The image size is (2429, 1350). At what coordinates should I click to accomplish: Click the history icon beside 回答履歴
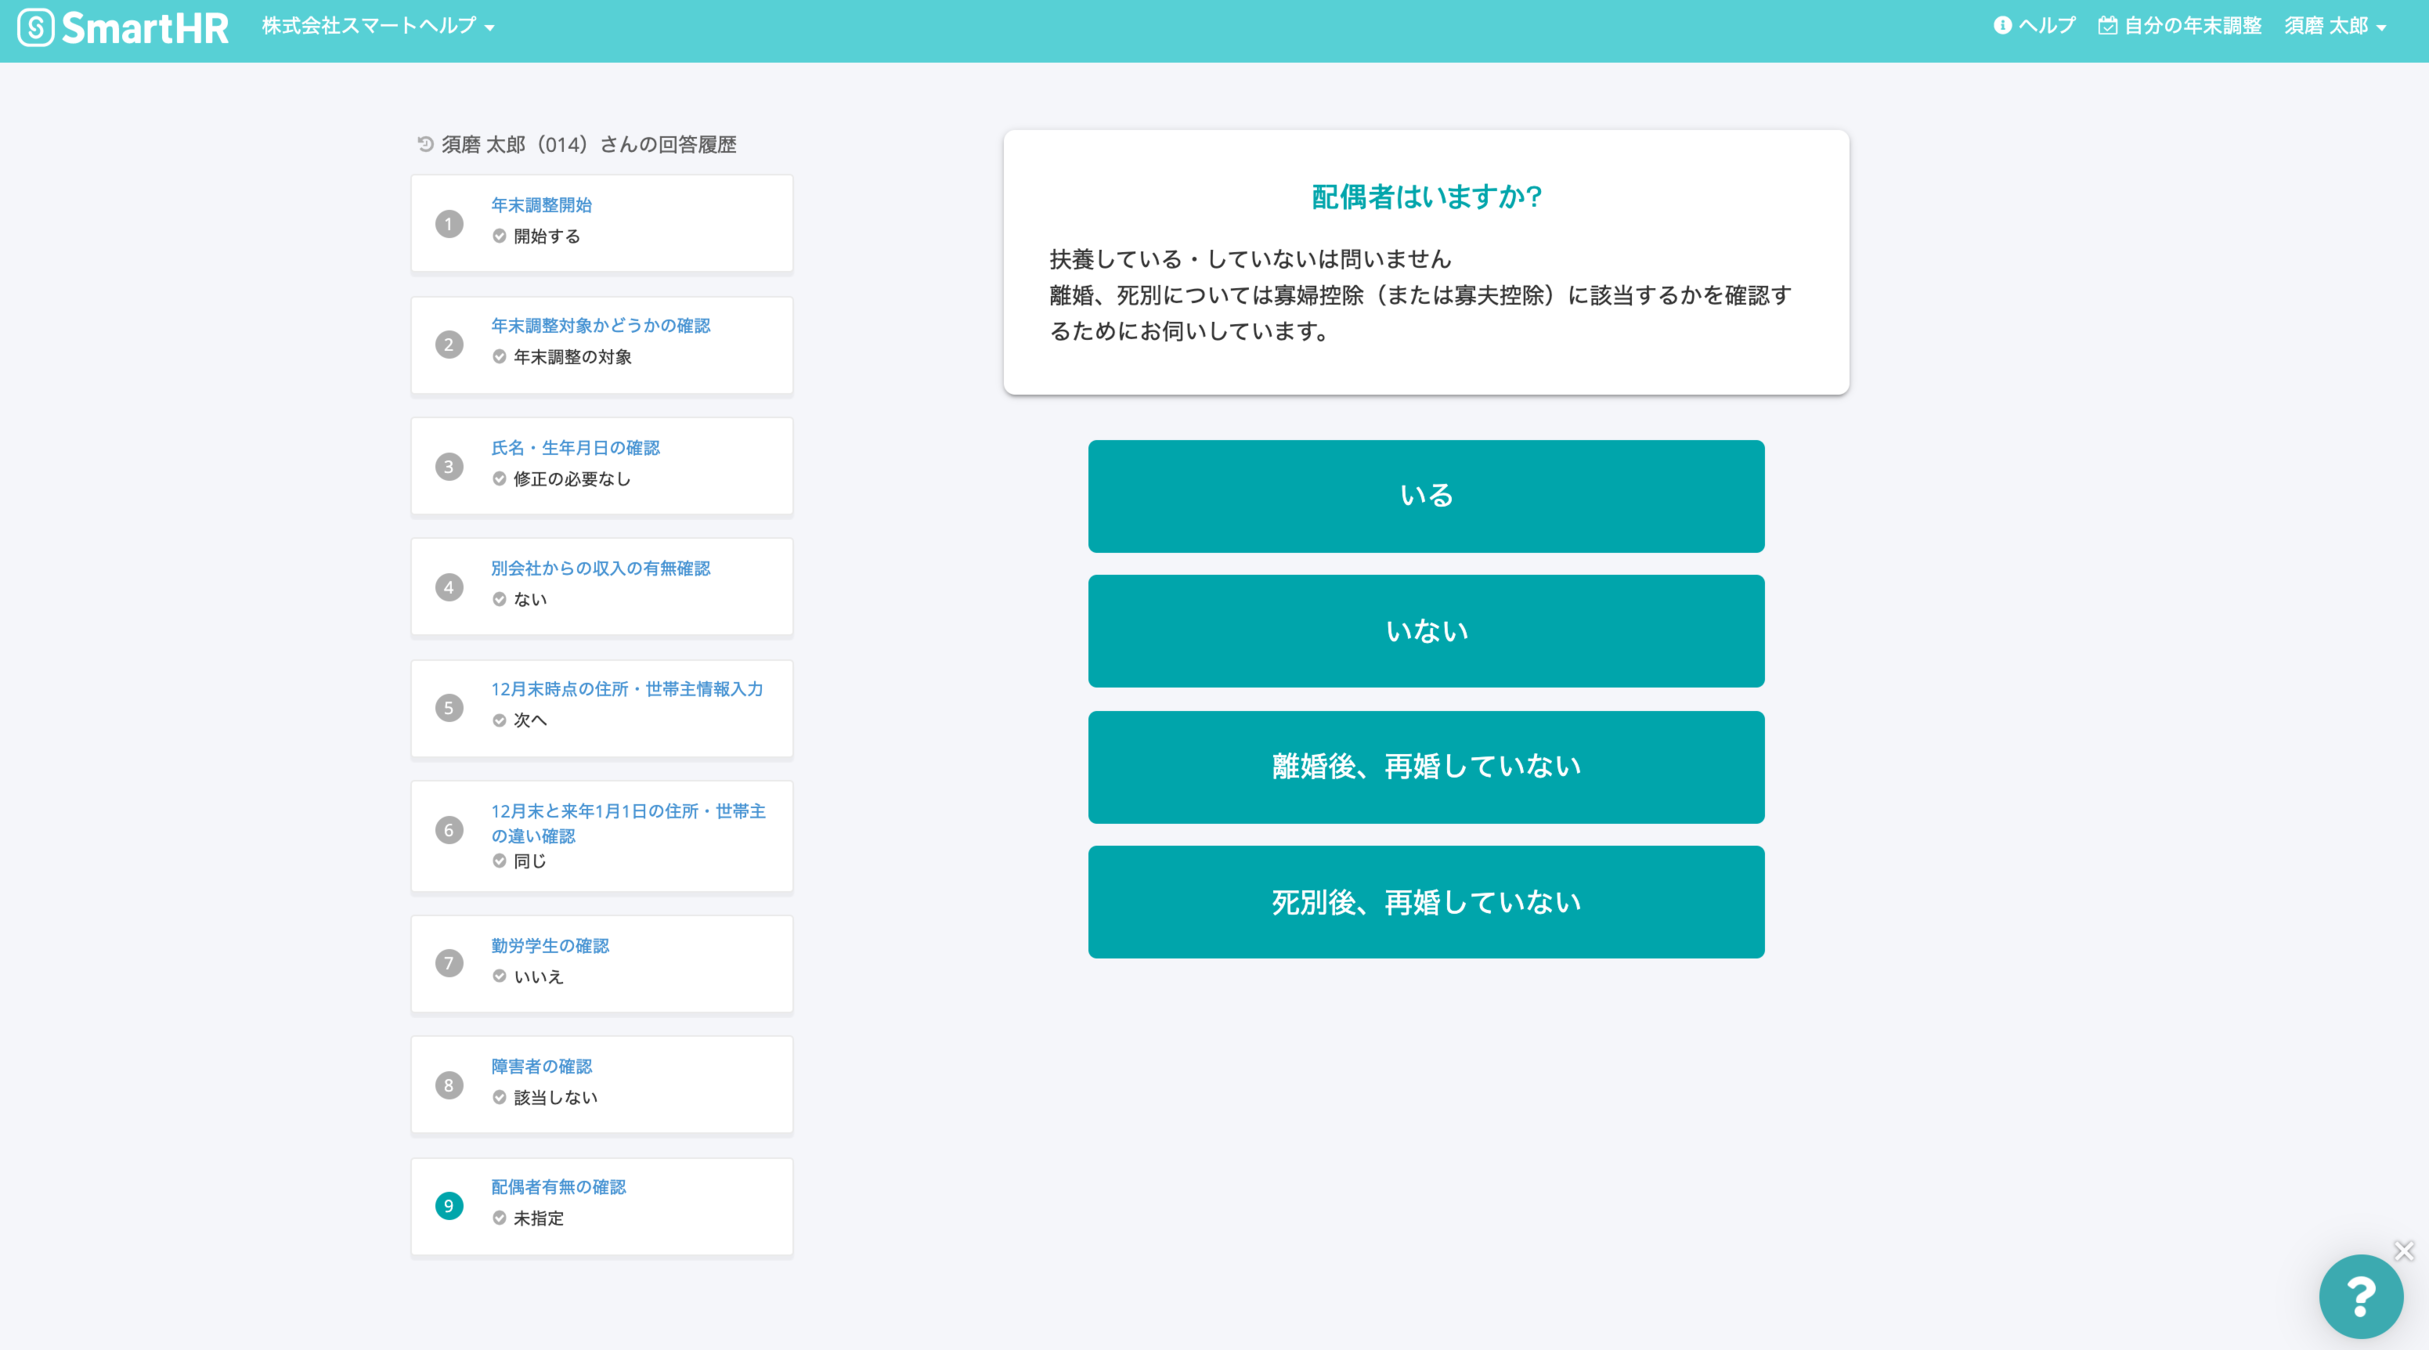coord(425,144)
